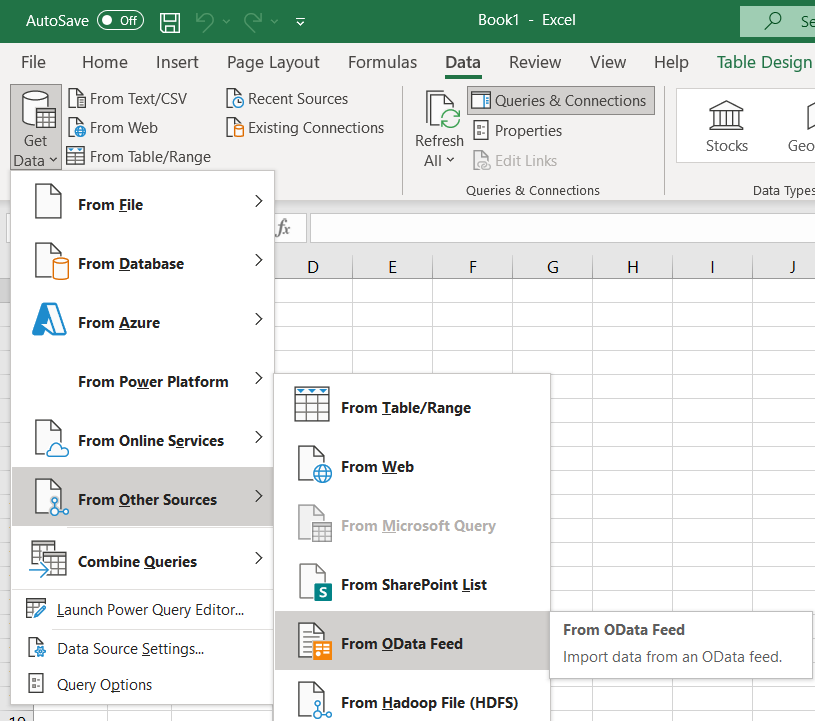Click the Save floppy disk icon

169,22
